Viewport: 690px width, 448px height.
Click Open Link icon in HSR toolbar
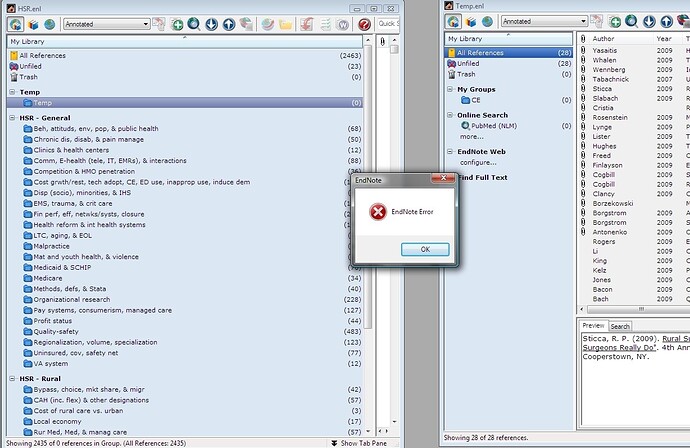268,24
